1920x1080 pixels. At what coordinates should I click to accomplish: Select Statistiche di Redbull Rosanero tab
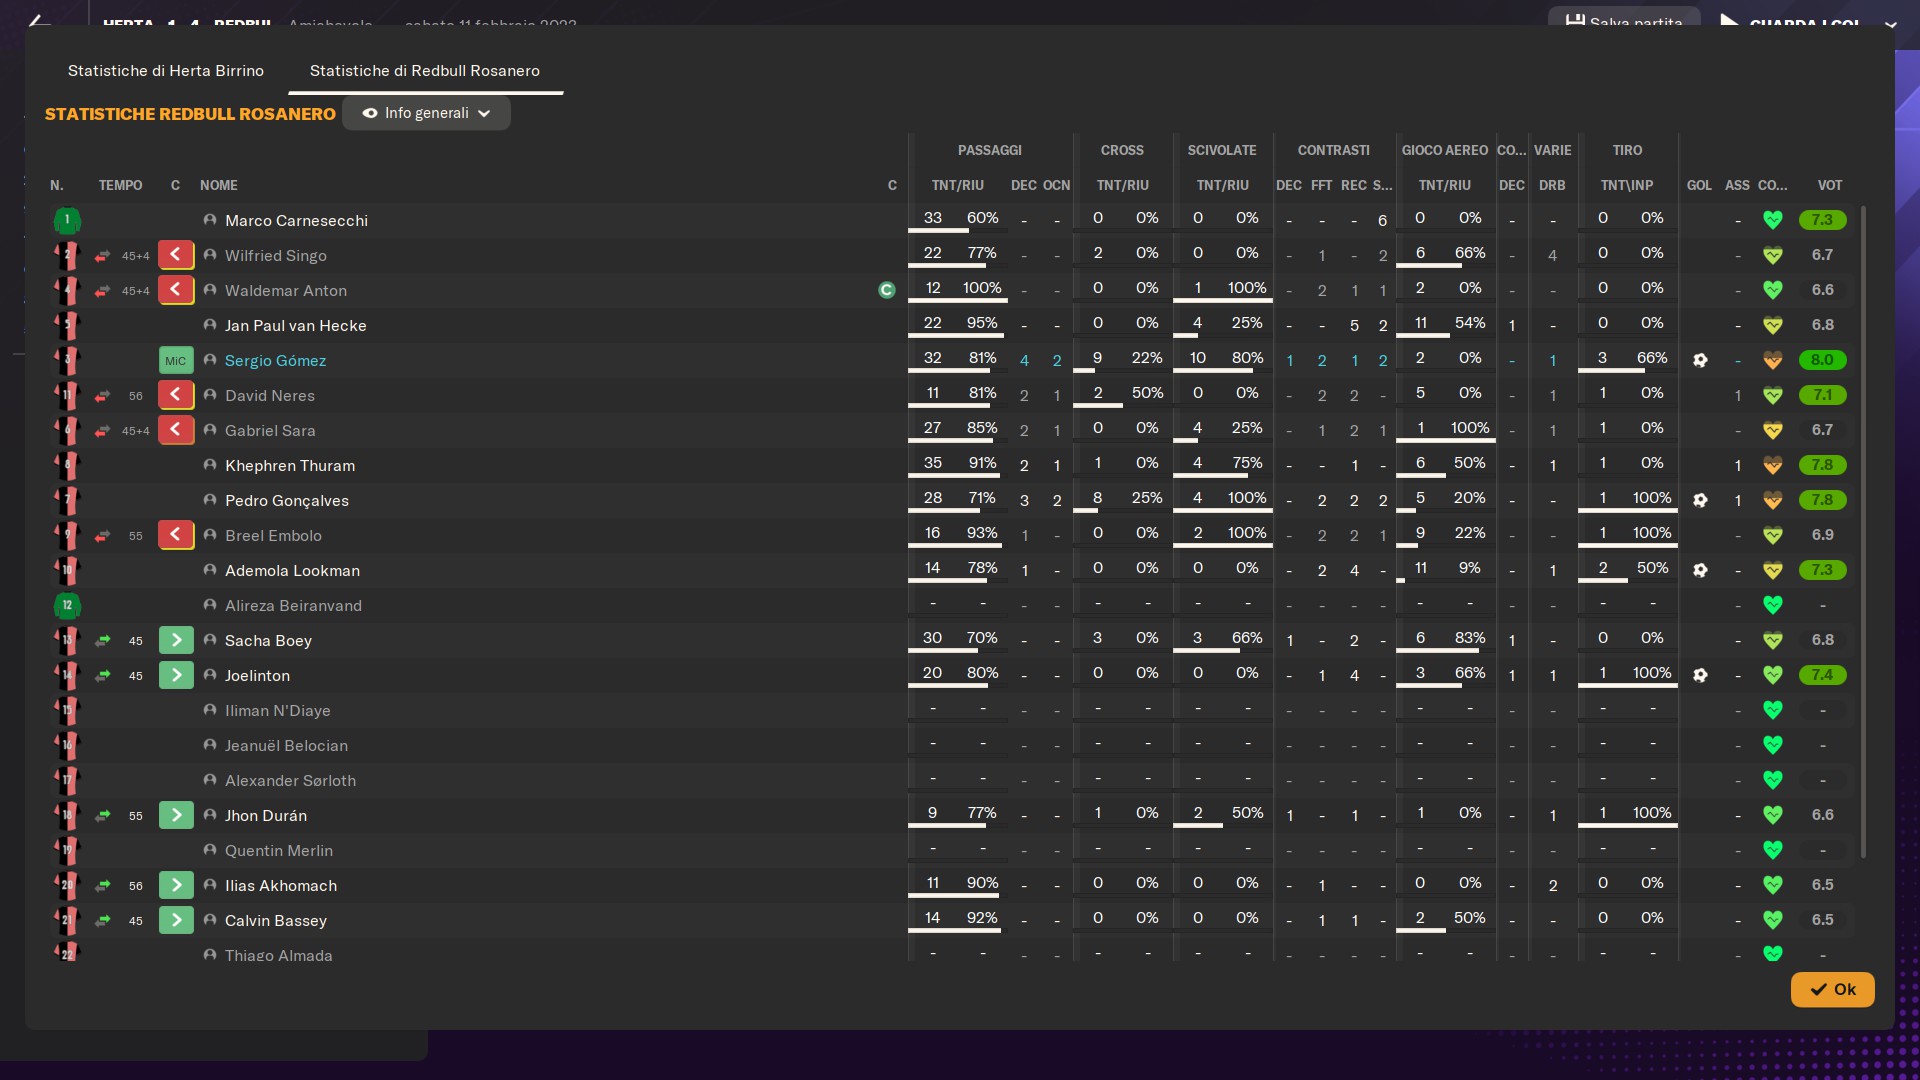pos(425,71)
